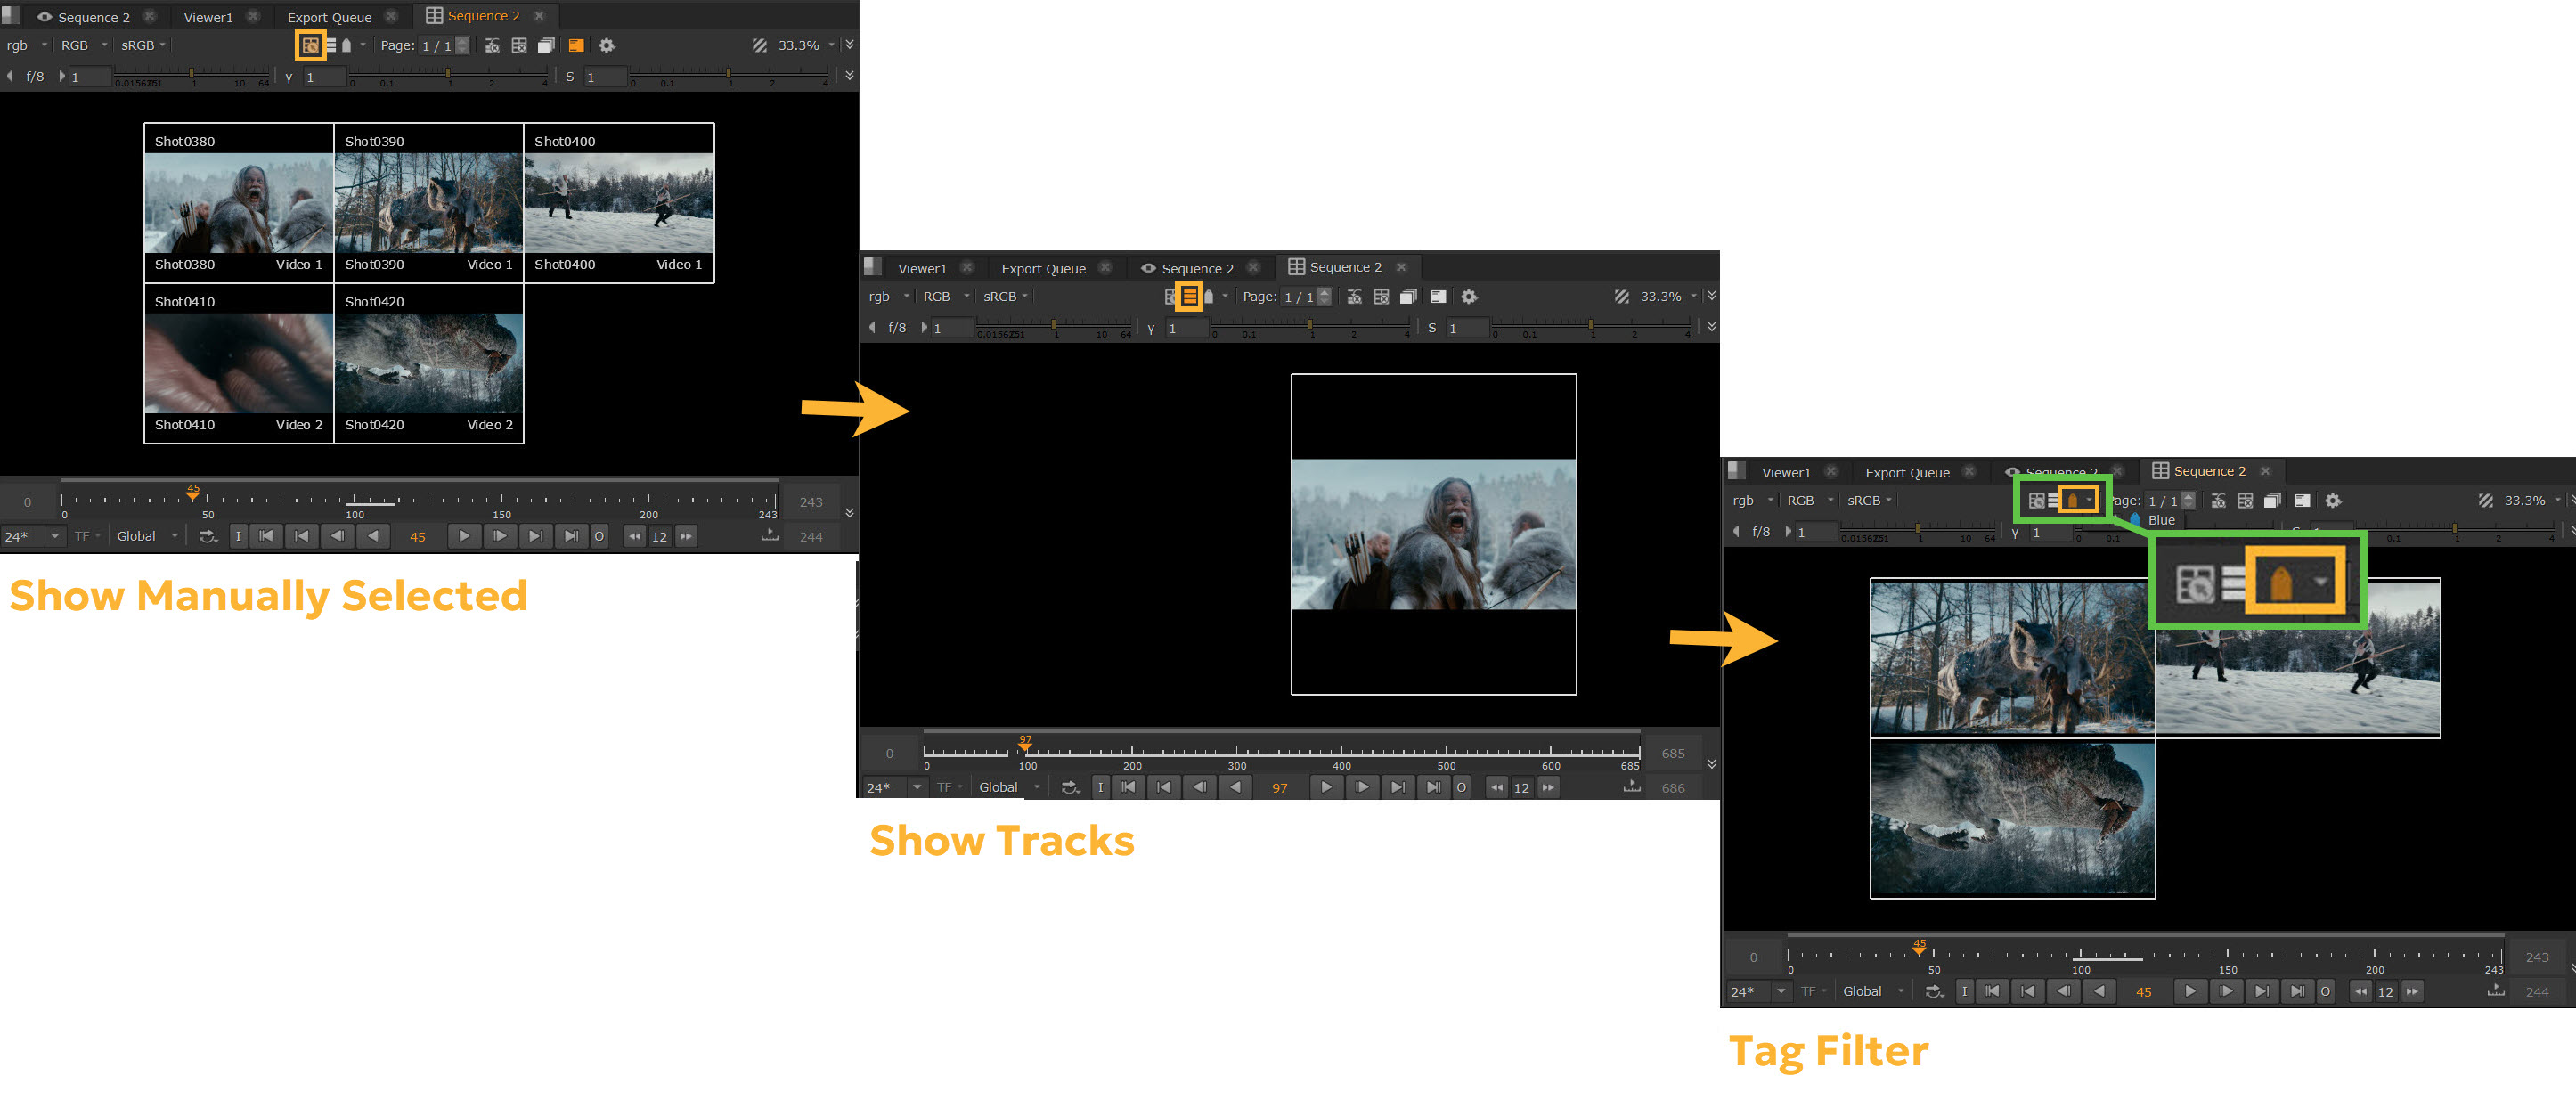Switch to Viewer1 tab in middle panel
This screenshot has height=1100, width=2576.
click(922, 268)
